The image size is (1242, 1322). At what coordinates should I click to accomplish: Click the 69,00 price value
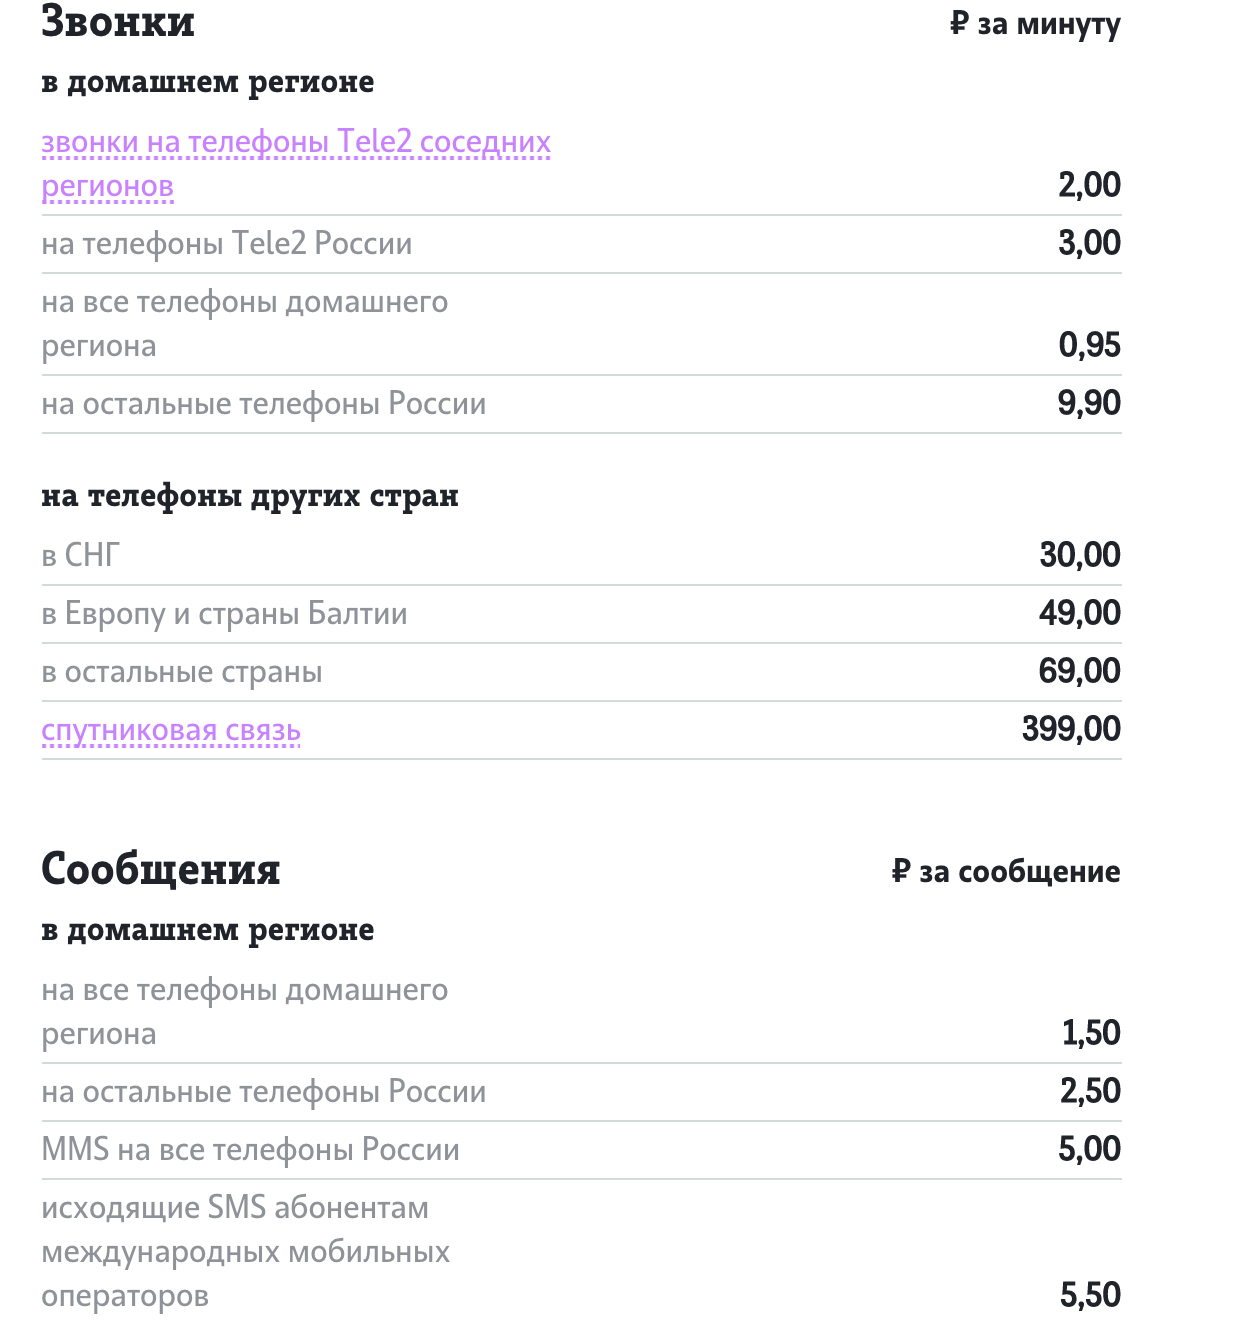pyautogui.click(x=1080, y=671)
